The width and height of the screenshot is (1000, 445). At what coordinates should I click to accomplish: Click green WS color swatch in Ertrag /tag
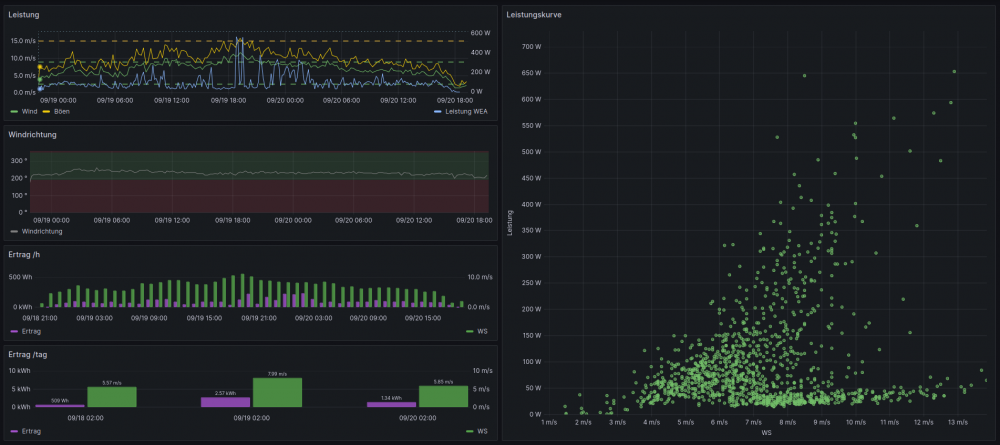(471, 431)
